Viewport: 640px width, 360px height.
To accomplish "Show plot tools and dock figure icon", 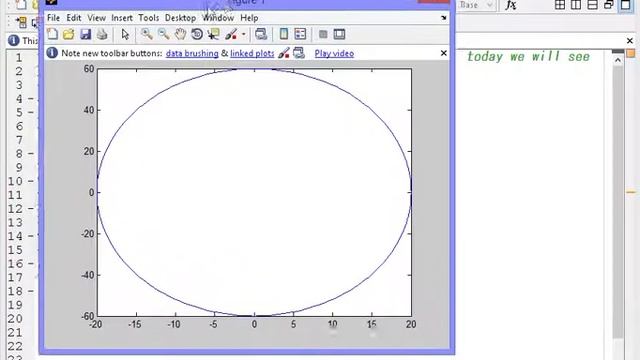I will [x=339, y=34].
